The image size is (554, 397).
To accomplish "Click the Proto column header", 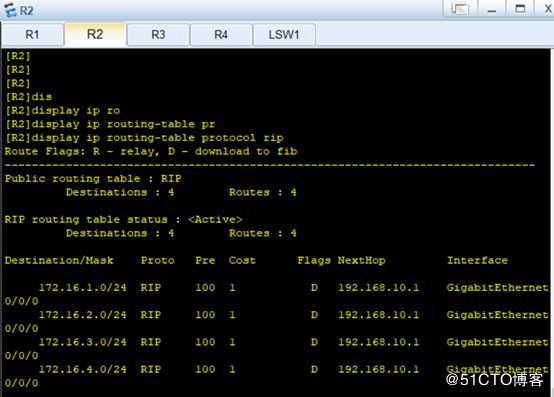I will (158, 260).
